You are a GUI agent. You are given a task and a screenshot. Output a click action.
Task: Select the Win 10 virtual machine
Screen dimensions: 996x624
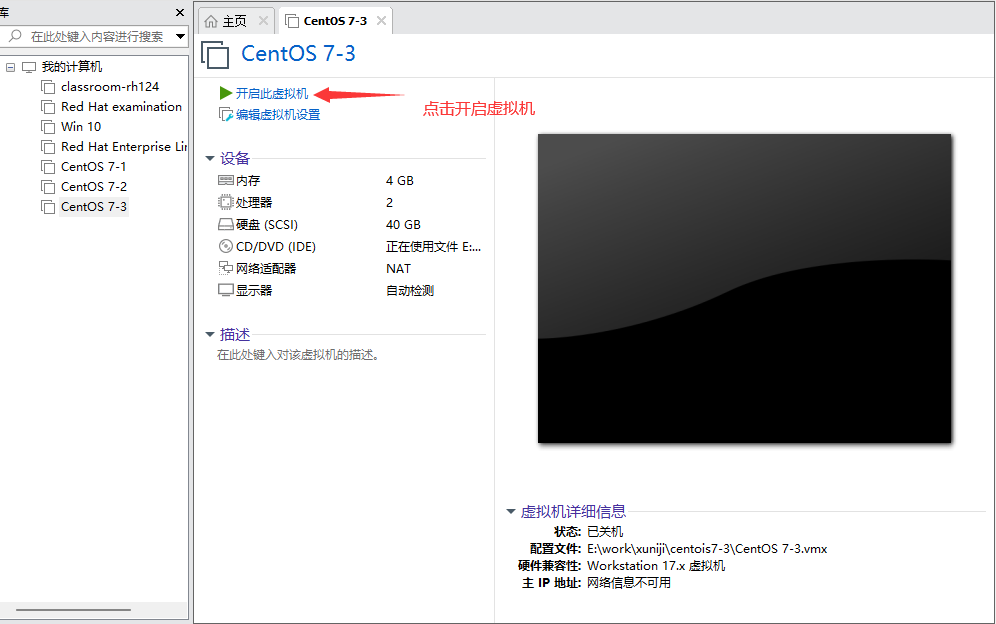click(x=78, y=126)
